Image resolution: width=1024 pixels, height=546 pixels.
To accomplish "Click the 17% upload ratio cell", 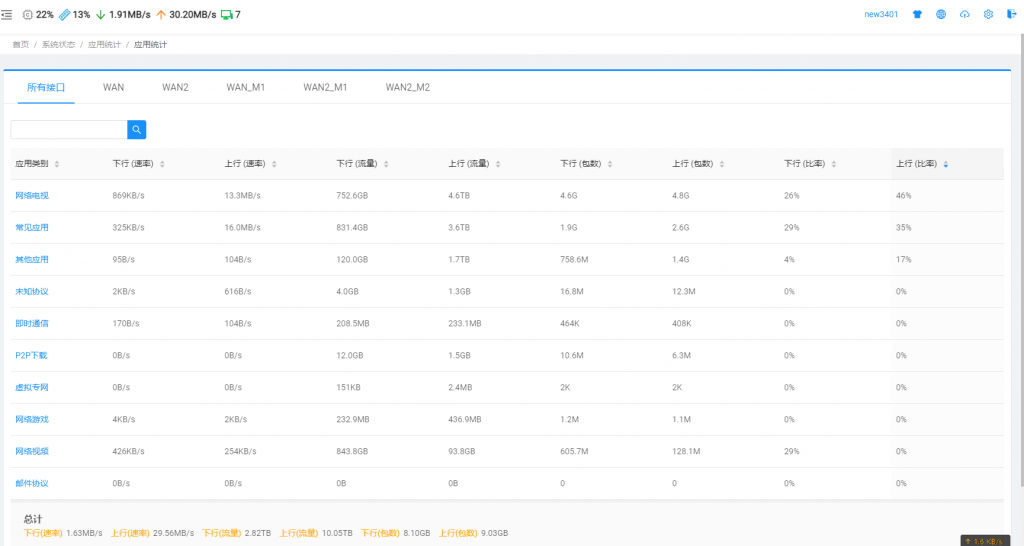I will tap(904, 260).
